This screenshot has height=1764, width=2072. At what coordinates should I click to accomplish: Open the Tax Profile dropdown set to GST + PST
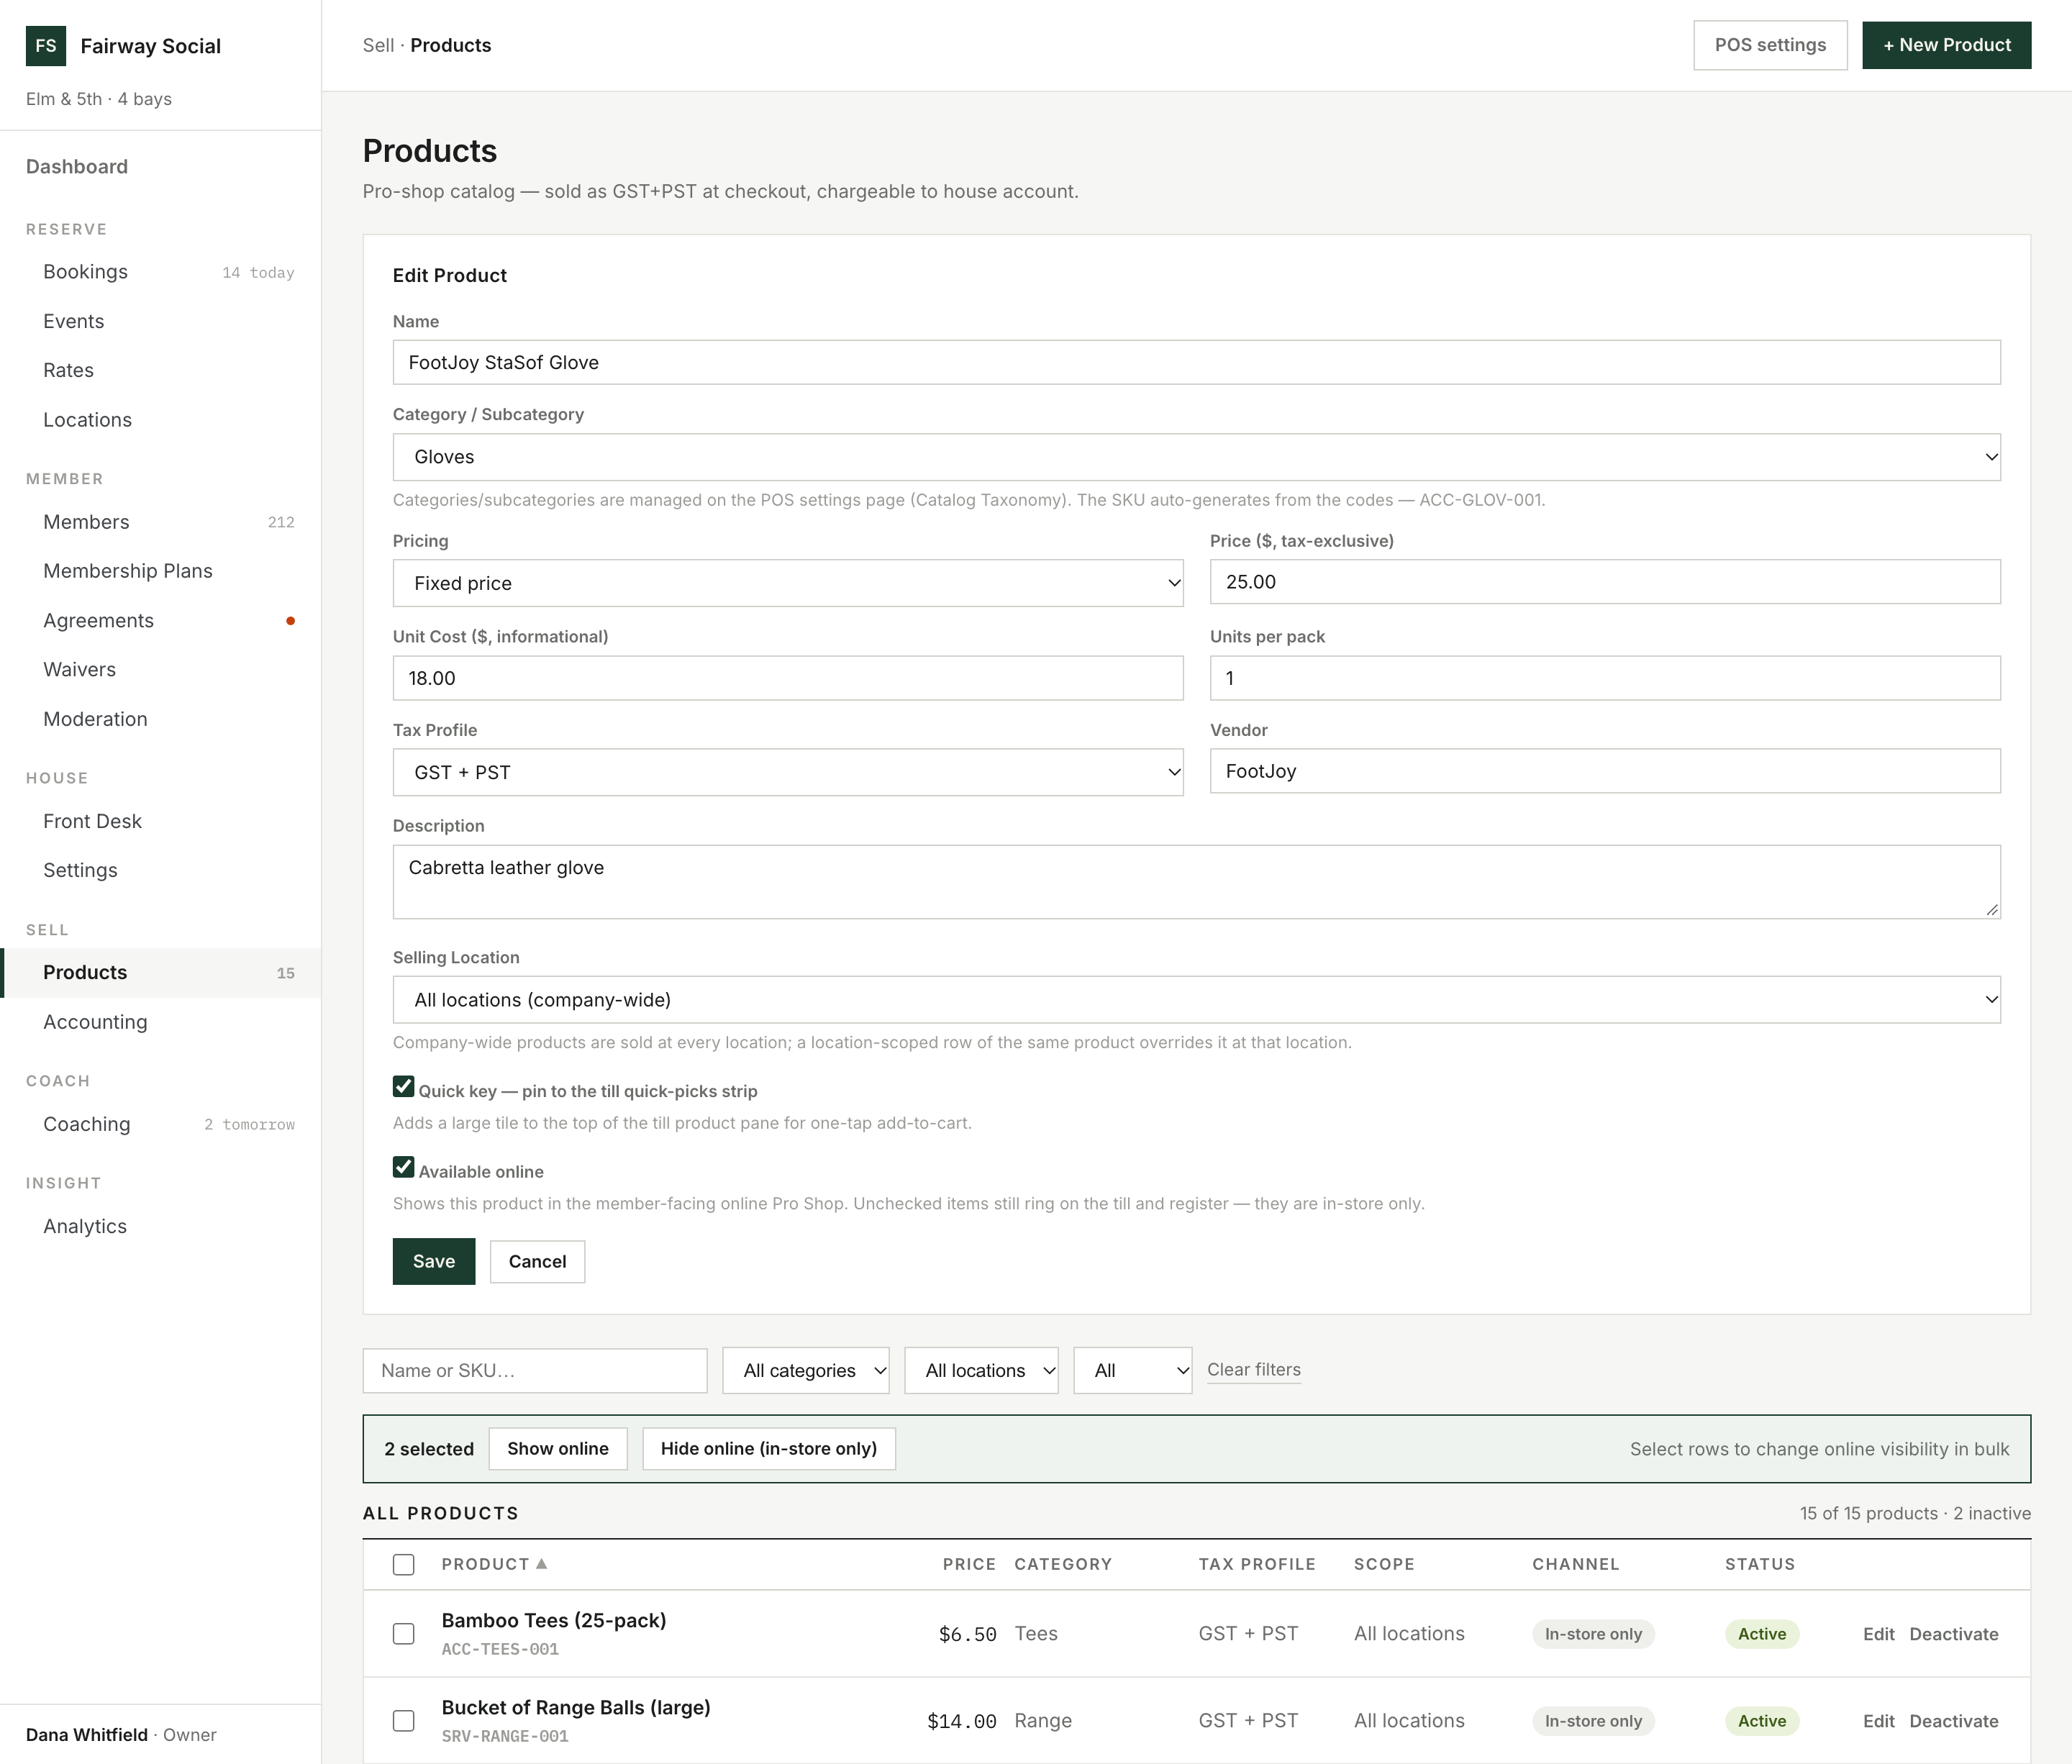pyautogui.click(x=788, y=772)
